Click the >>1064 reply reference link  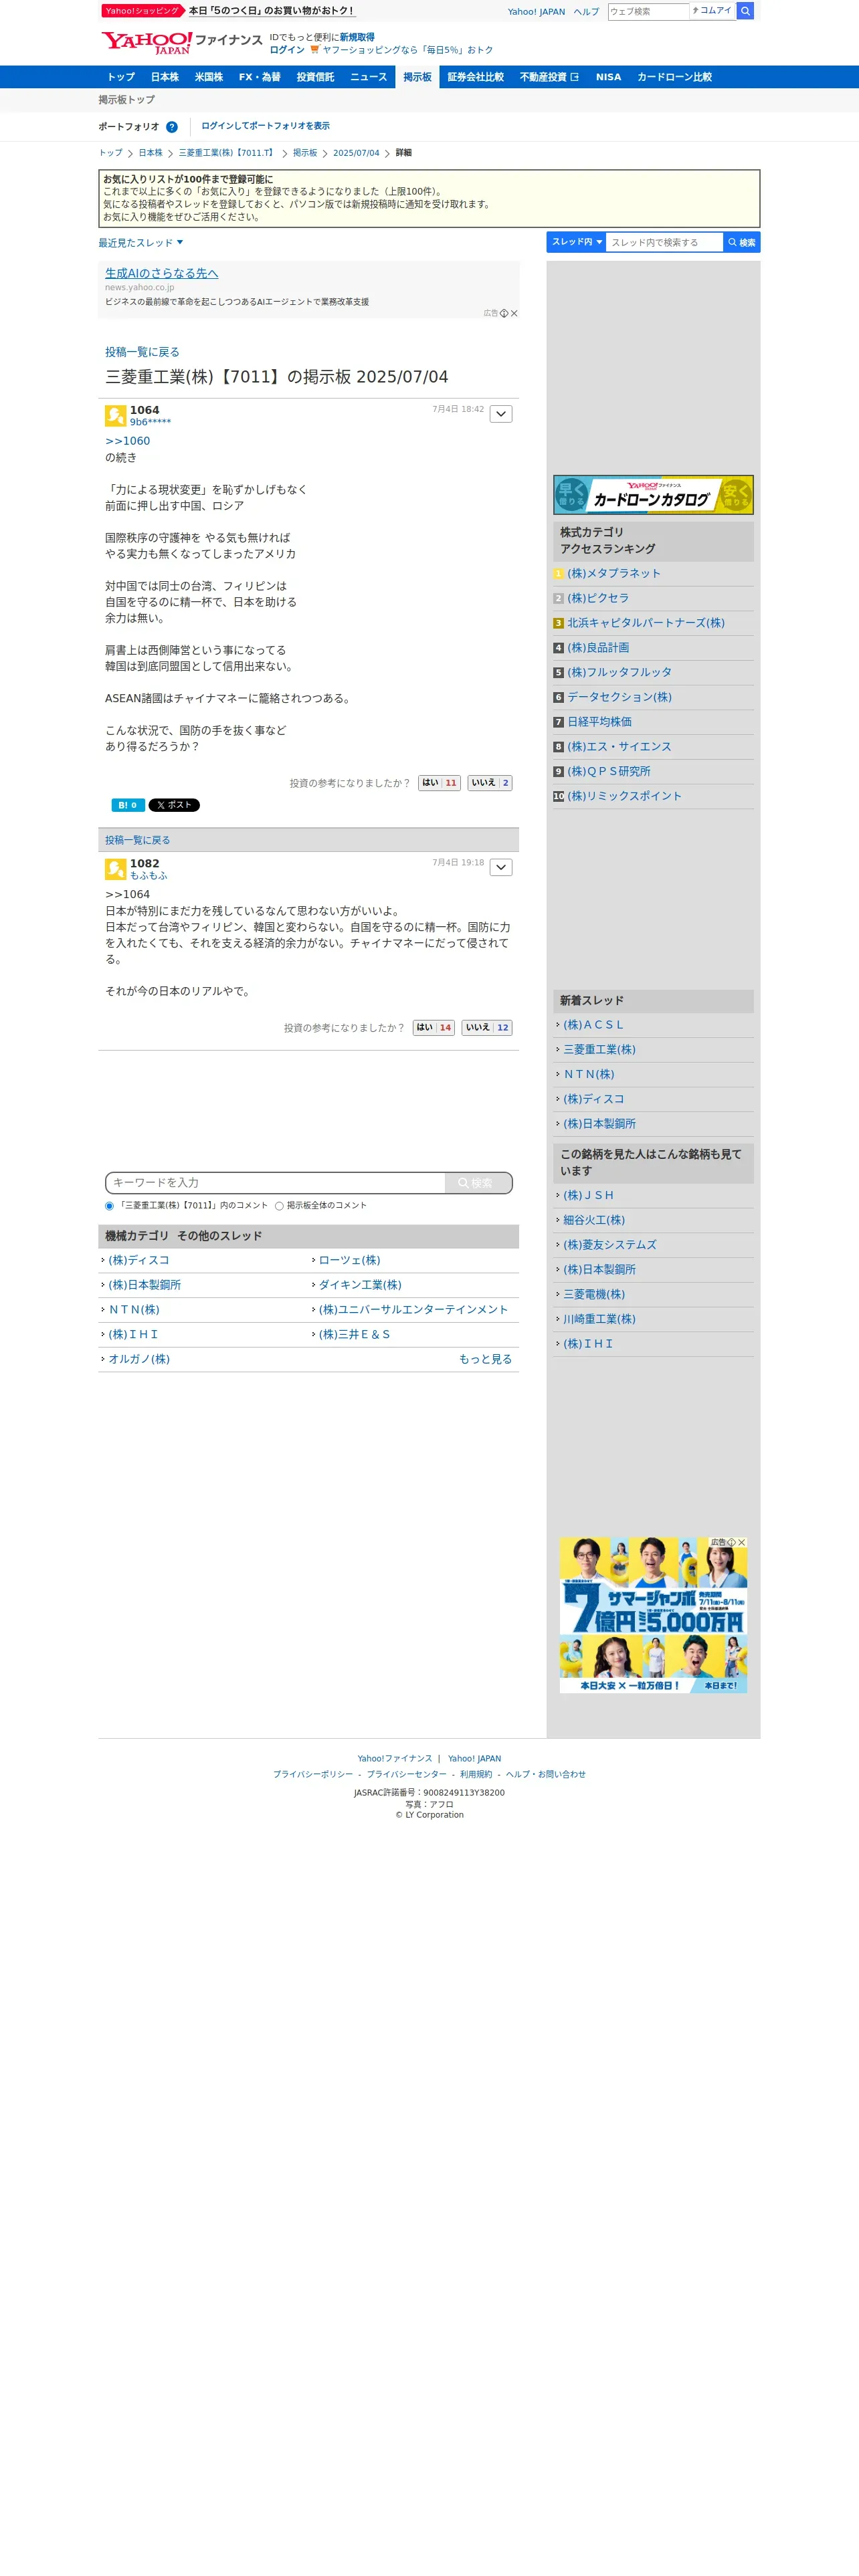(x=128, y=895)
